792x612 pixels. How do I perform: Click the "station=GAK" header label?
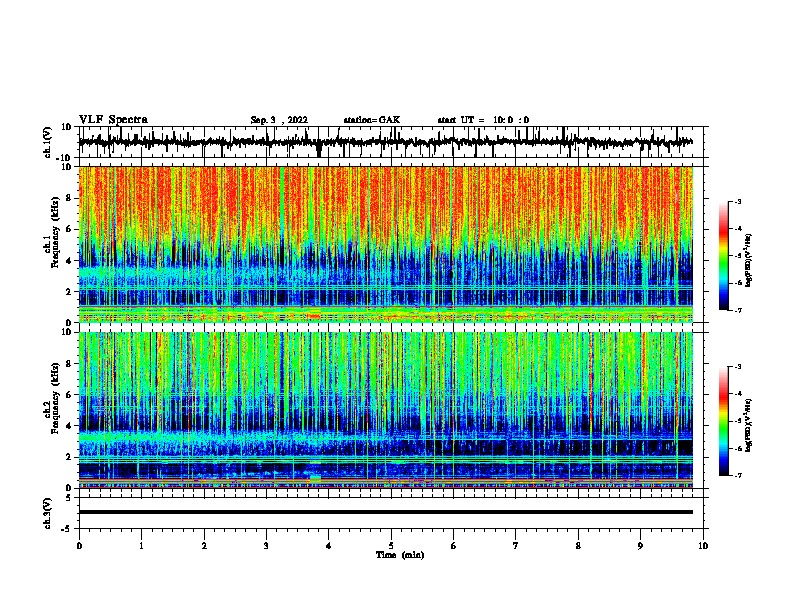[372, 120]
